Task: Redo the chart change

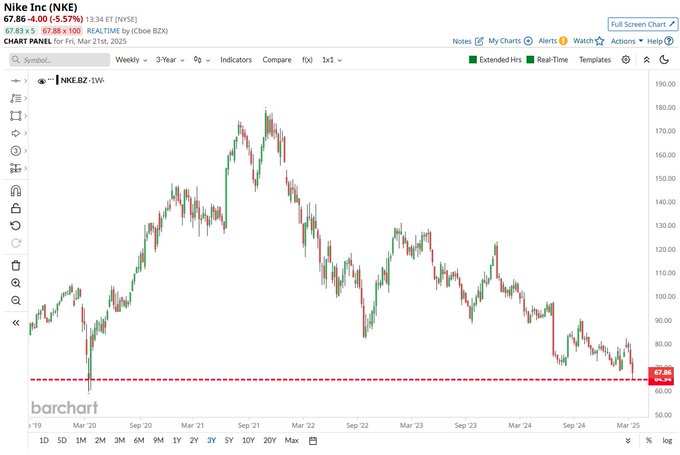Action: tap(16, 243)
